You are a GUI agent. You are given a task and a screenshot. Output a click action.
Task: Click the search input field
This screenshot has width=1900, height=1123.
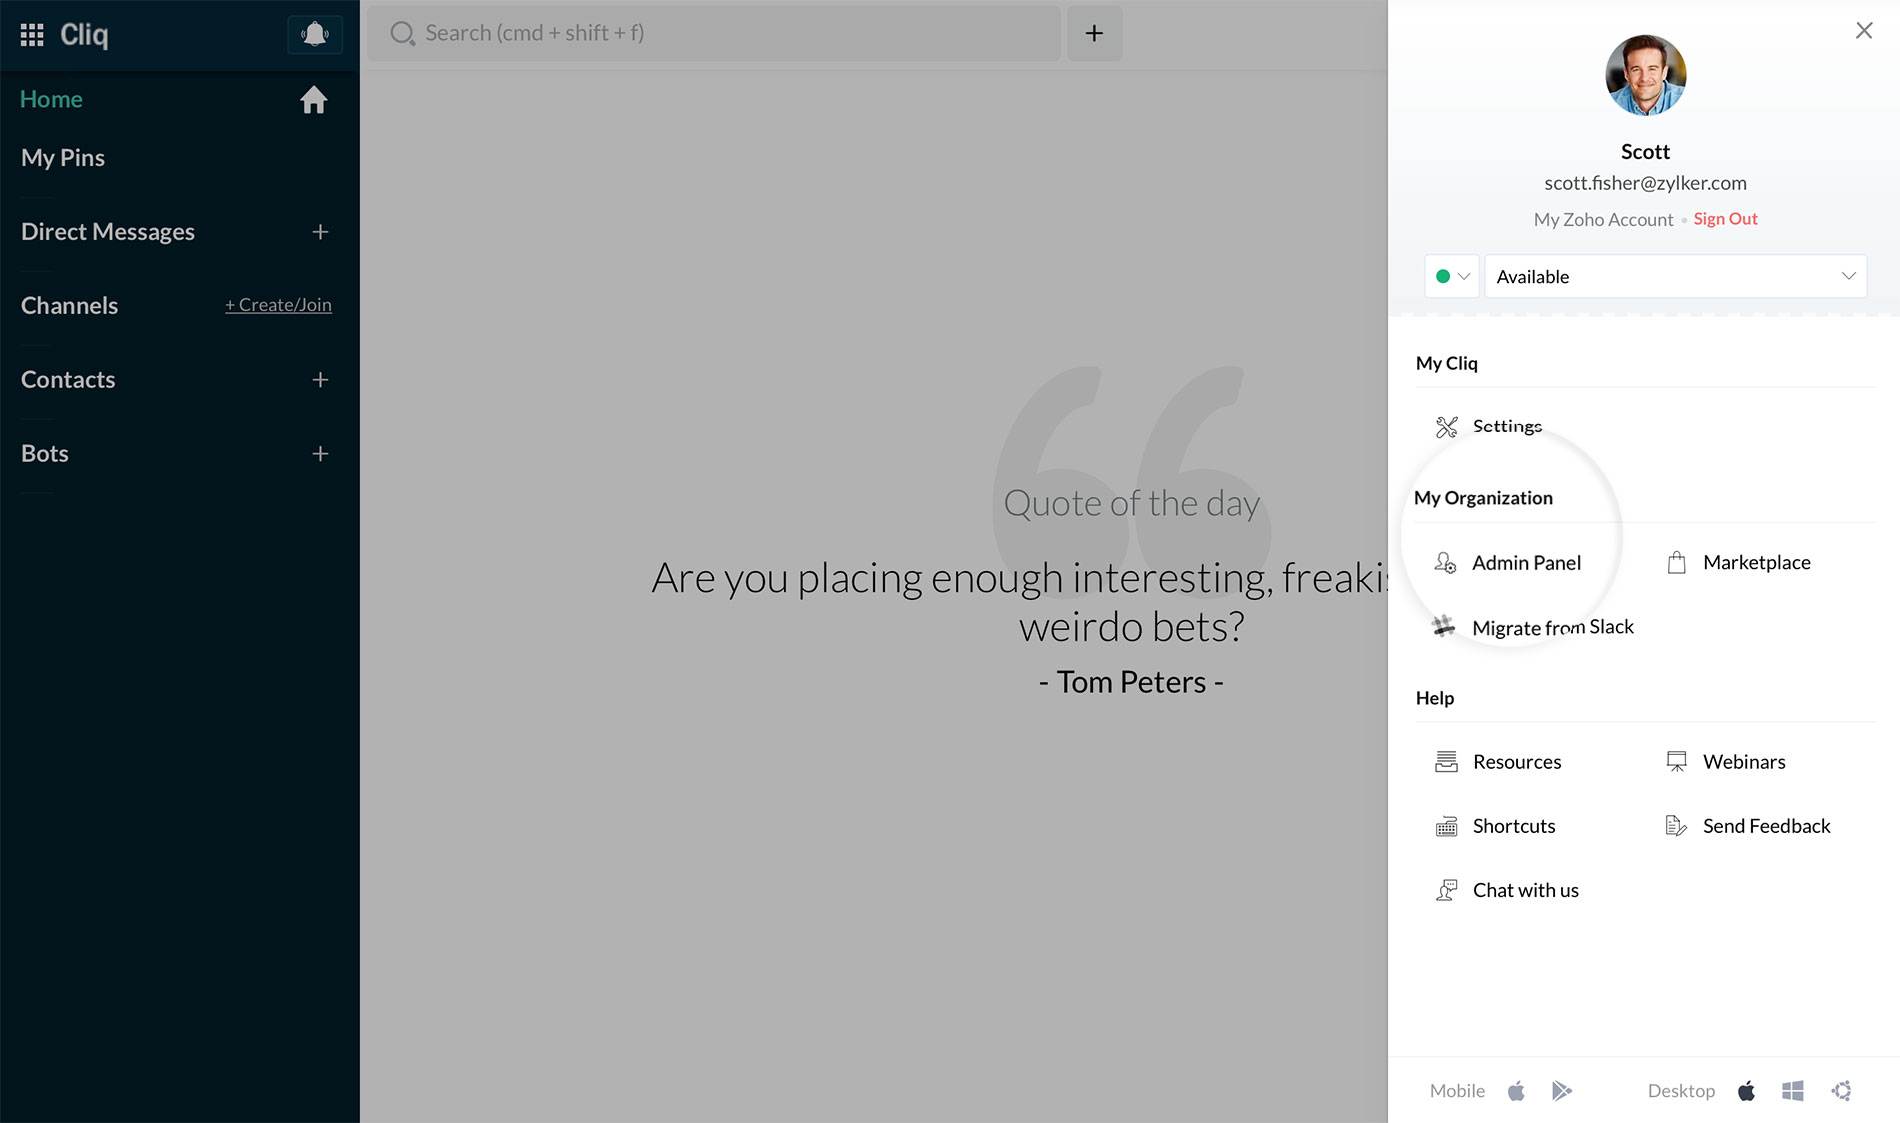714,33
